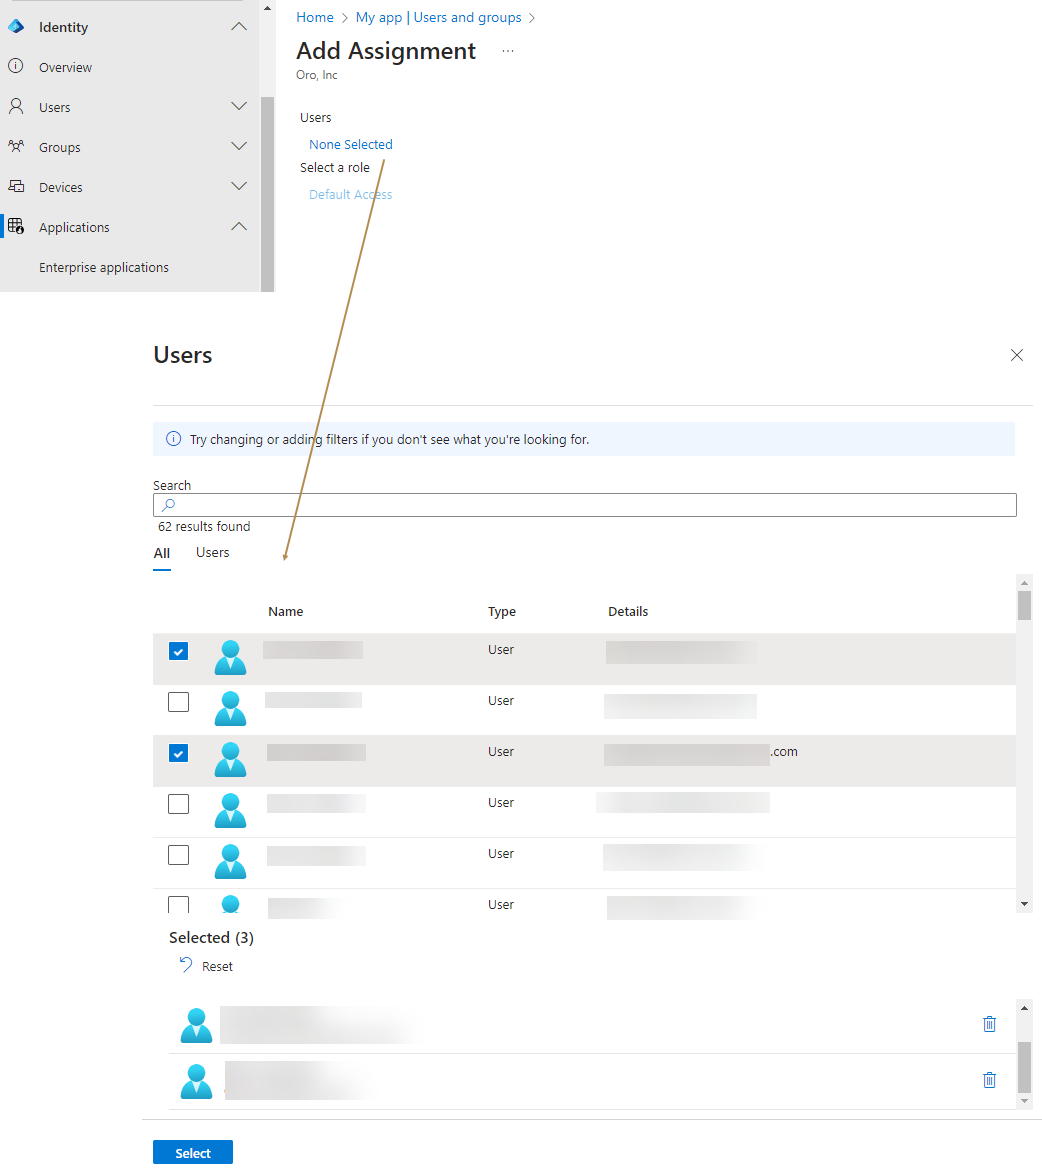Delete first selected user with trash icon

pyautogui.click(x=989, y=1024)
